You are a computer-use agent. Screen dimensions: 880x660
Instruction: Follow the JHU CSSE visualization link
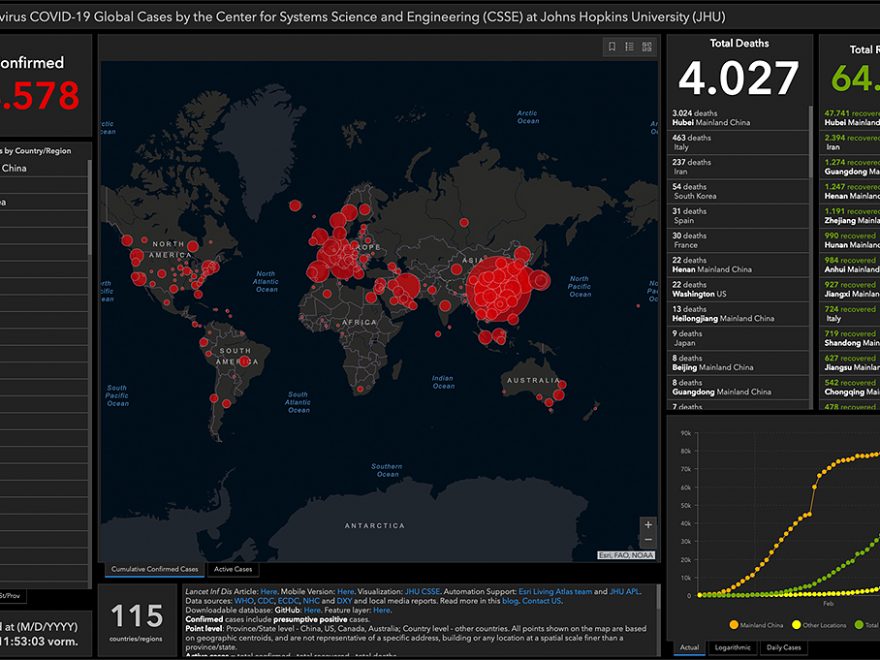tap(422, 592)
